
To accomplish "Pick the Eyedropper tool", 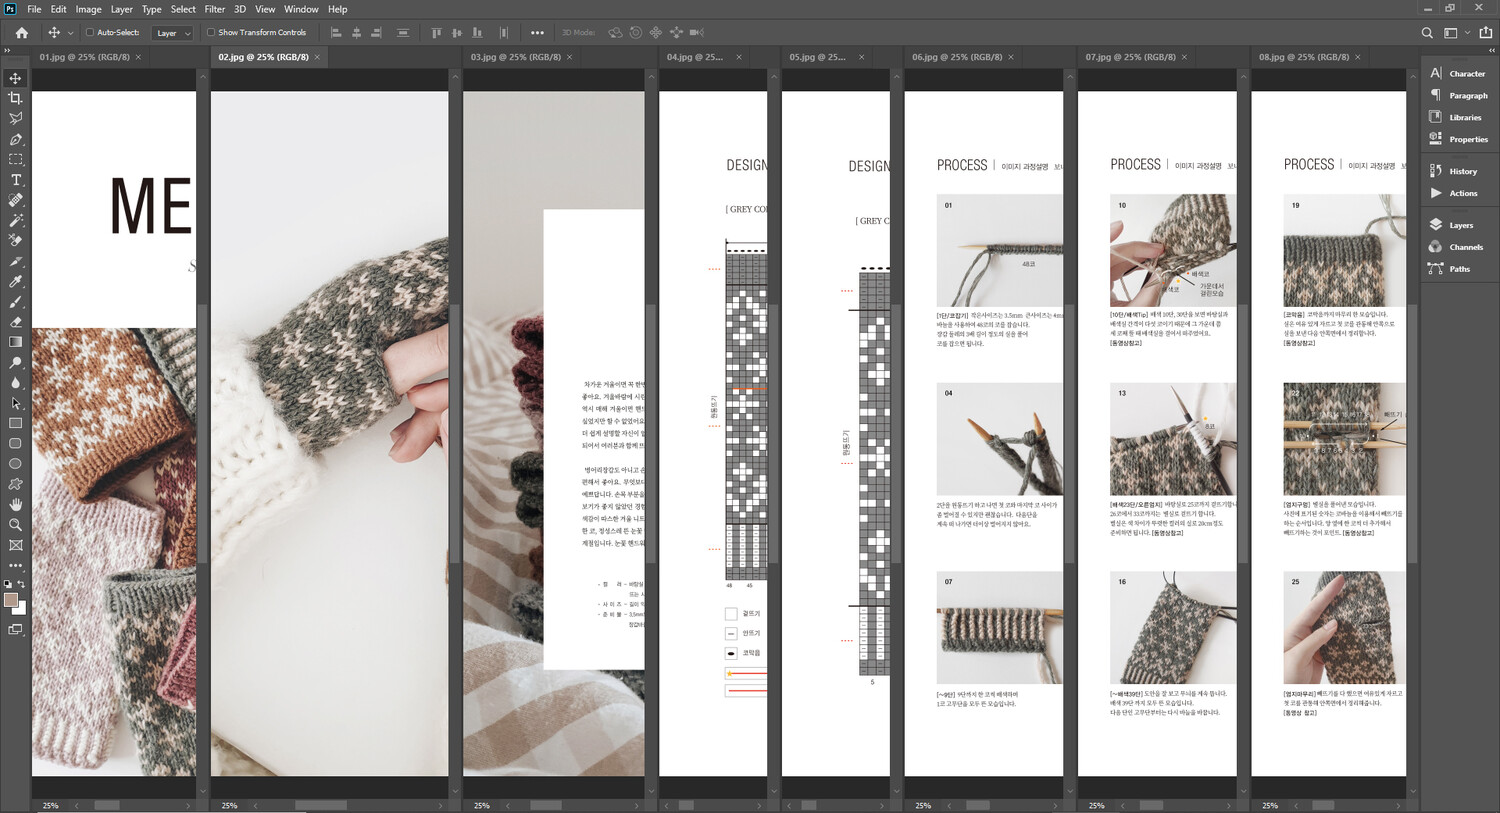I will [15, 281].
